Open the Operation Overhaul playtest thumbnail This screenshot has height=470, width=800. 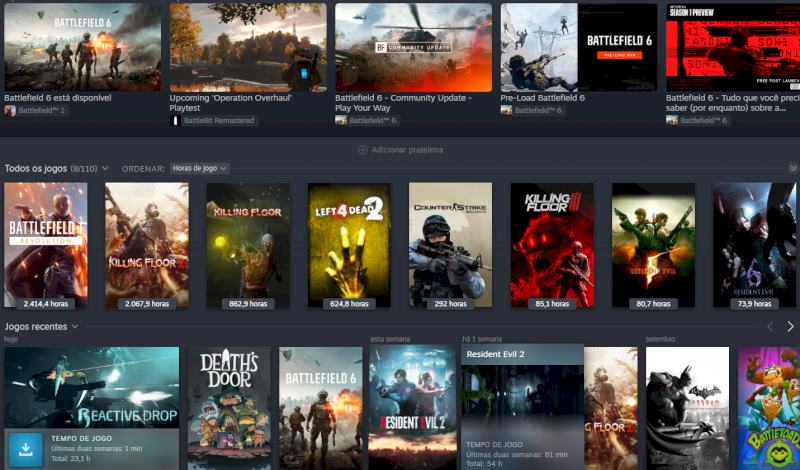248,47
